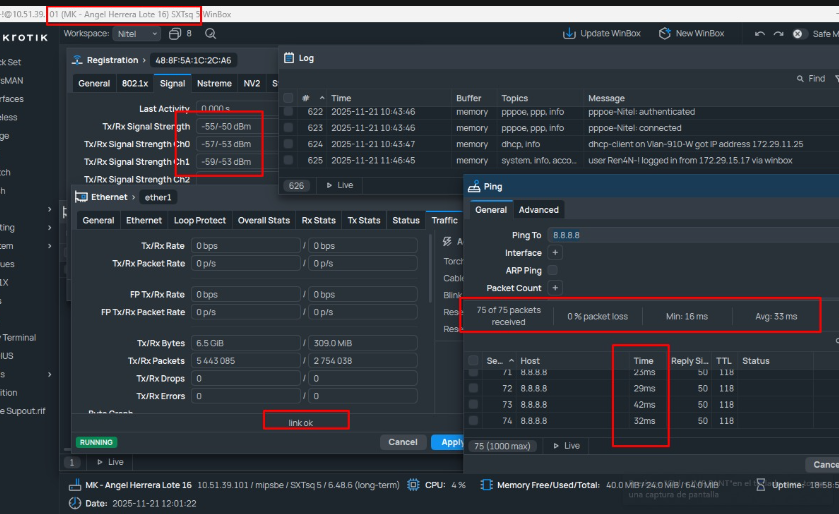Click the windows count icon beside workspace
The width and height of the screenshot is (839, 514).
point(175,34)
